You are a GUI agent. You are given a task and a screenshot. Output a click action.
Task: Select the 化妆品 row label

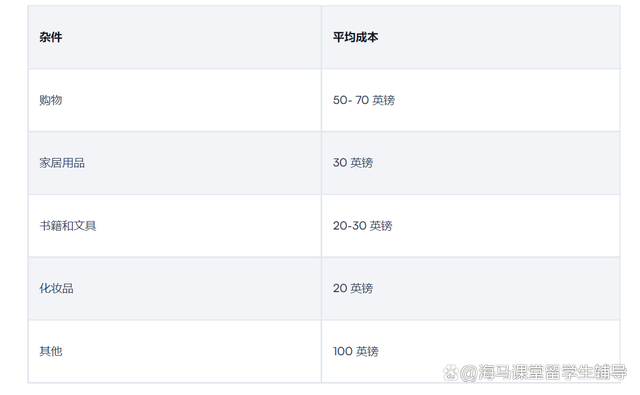point(56,288)
